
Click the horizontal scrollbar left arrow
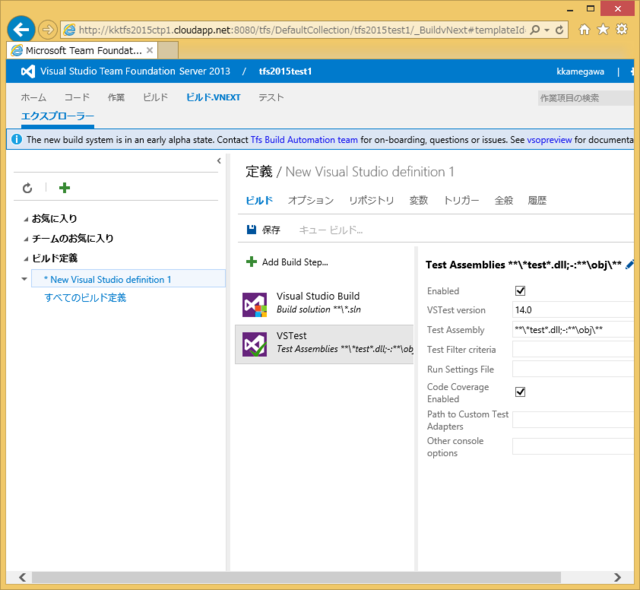click(x=22, y=577)
